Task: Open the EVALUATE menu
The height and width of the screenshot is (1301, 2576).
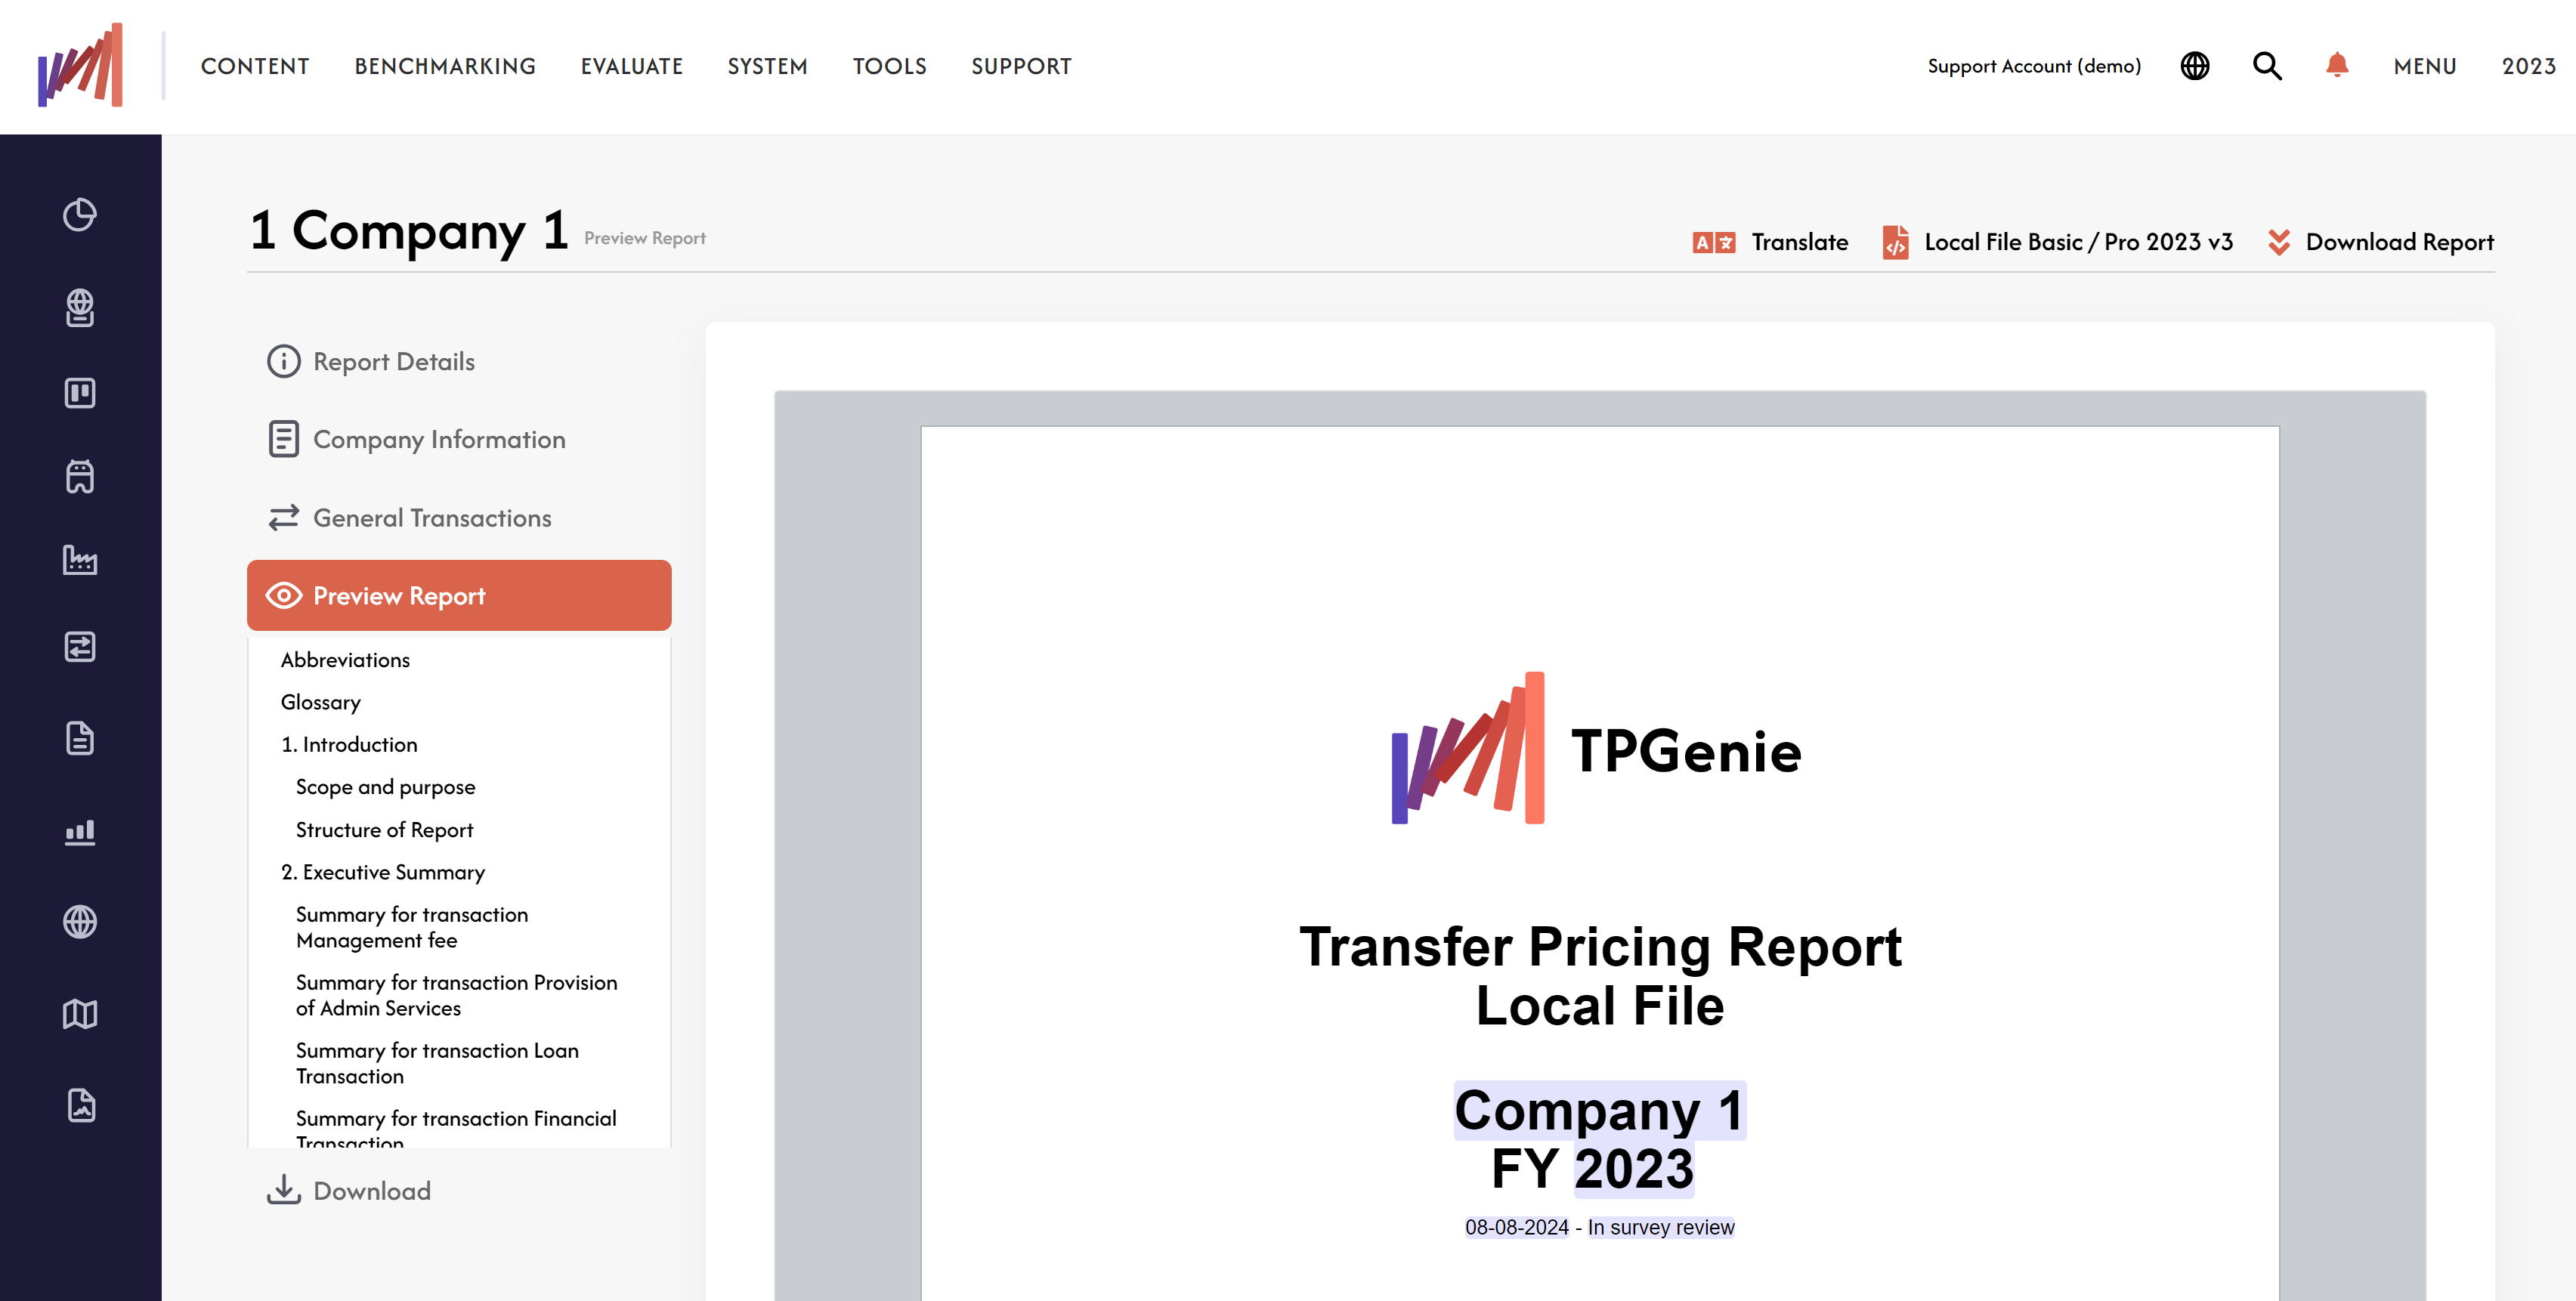Action: tap(632, 66)
